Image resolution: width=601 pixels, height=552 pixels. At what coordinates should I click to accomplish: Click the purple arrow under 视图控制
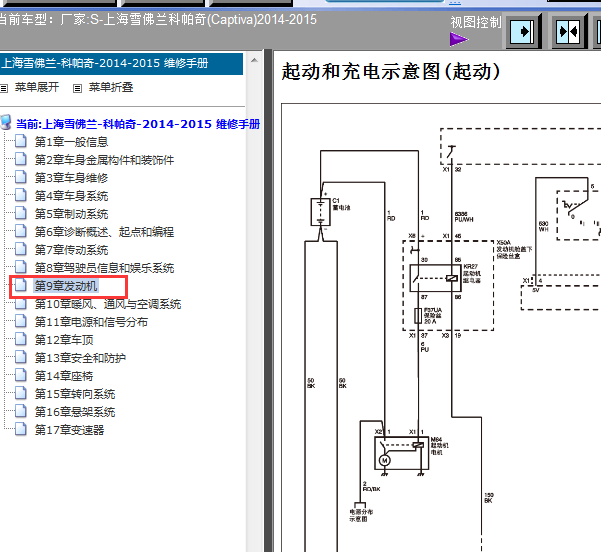coord(459,39)
